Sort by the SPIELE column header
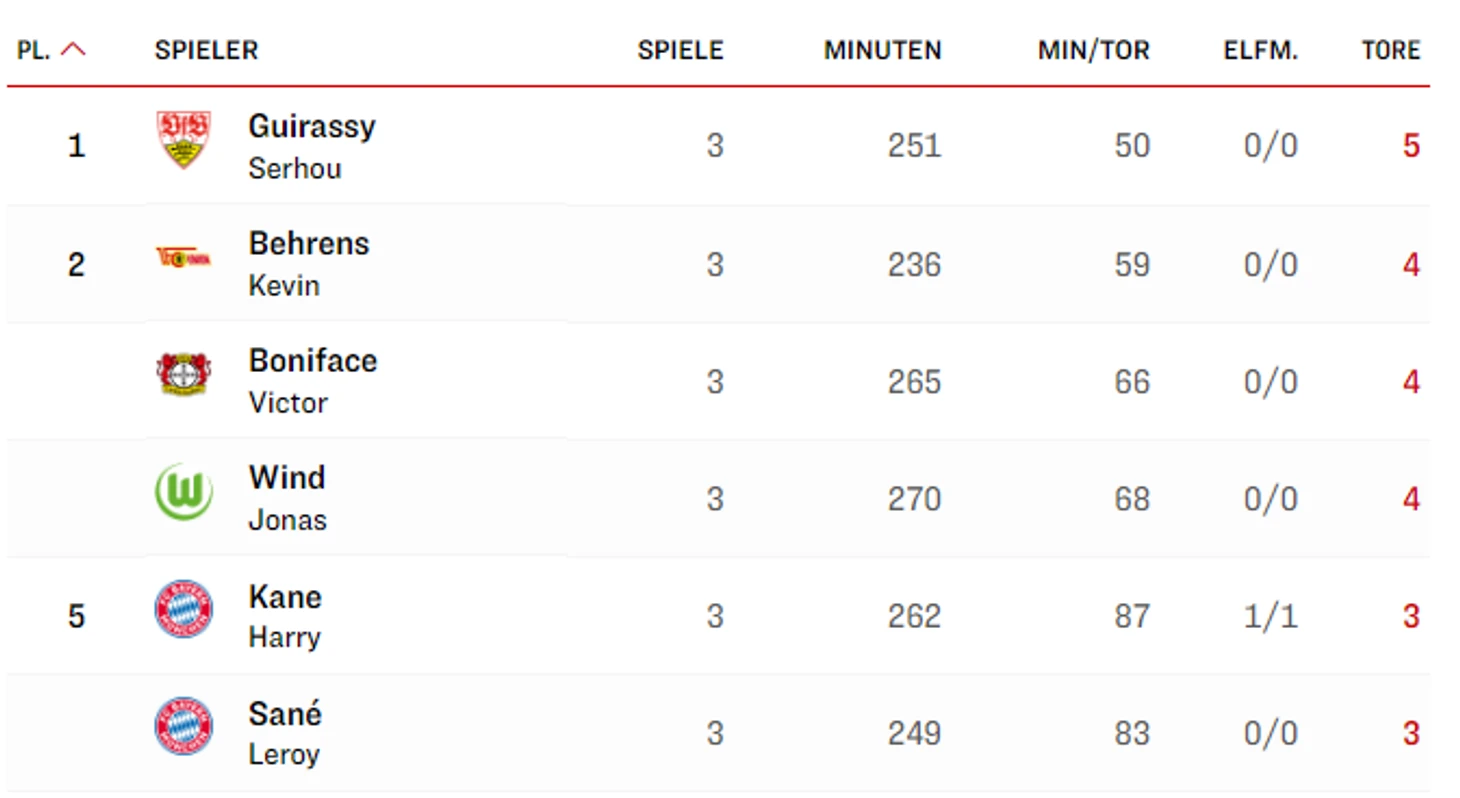This screenshot has width=1460, height=798. click(680, 50)
